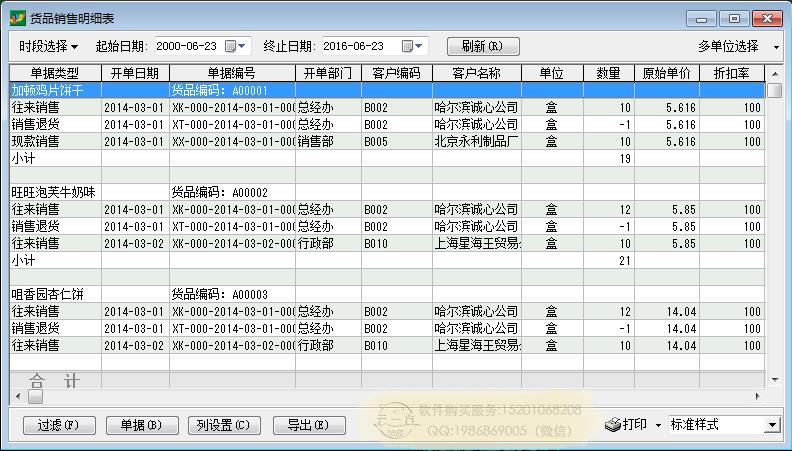Select the 加顿鸡片饼干 product row
This screenshot has width=792, height=451.
click(55, 90)
